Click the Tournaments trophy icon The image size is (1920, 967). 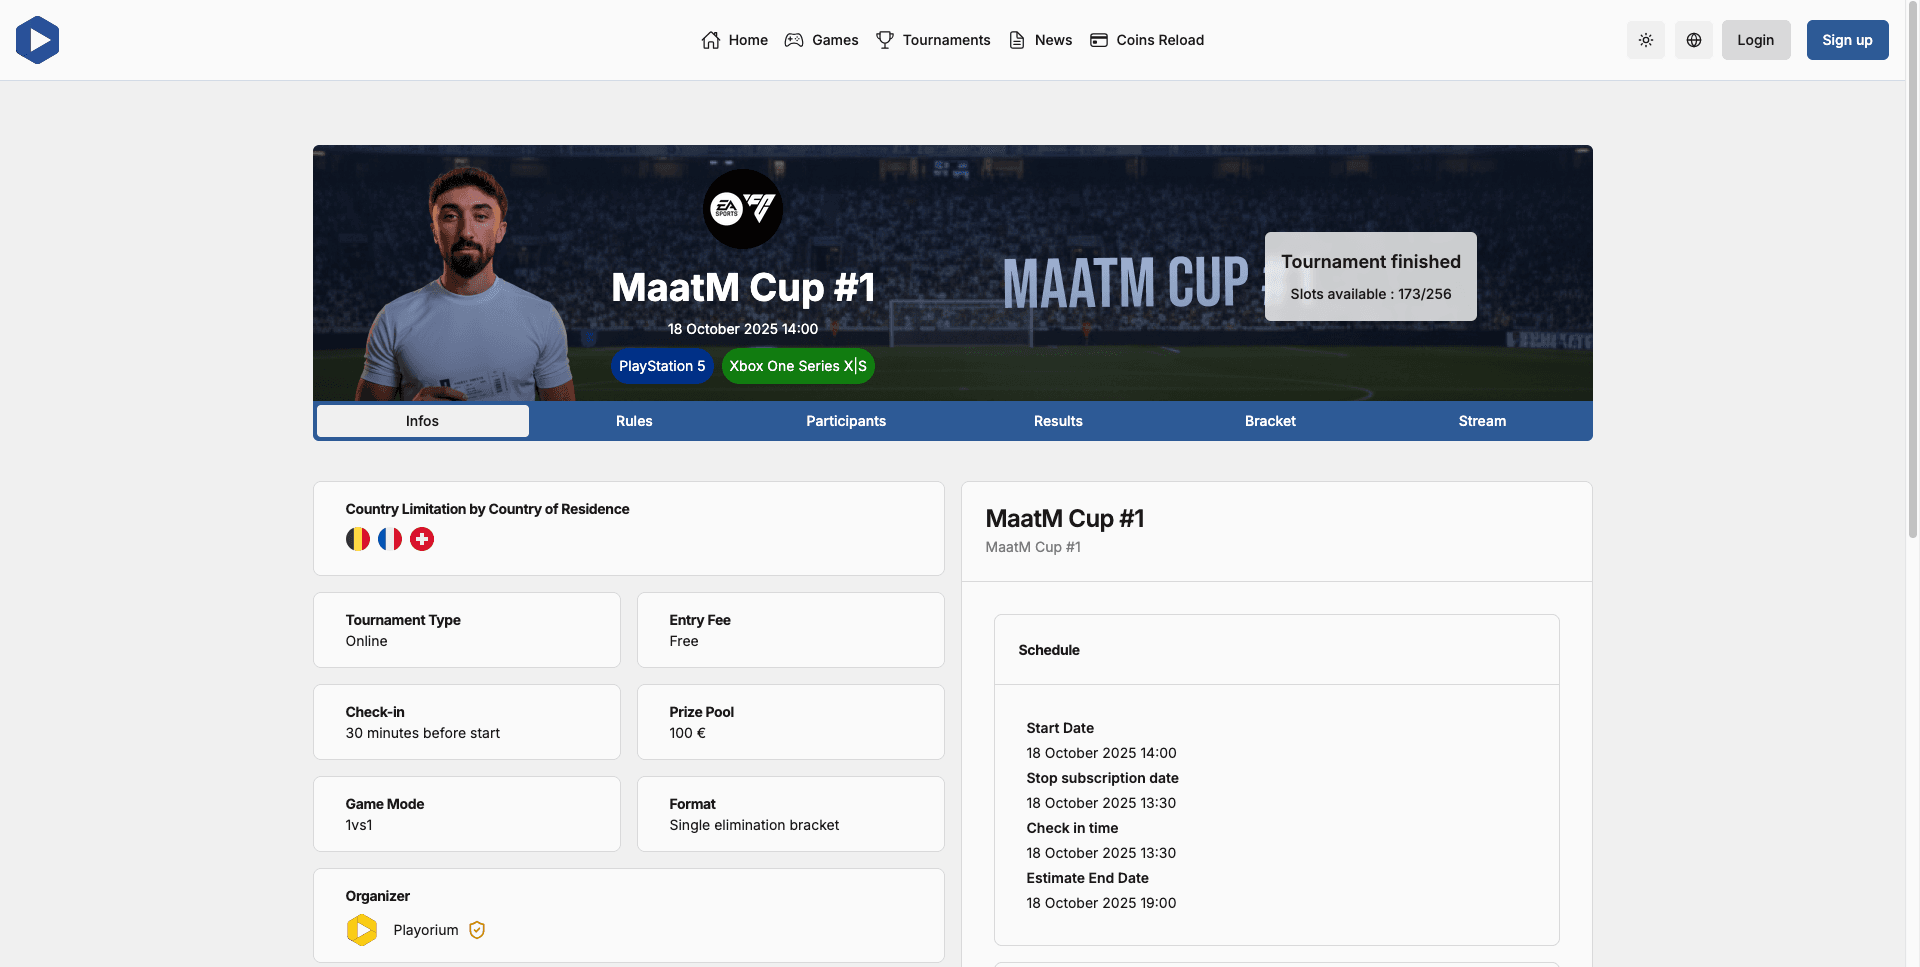(885, 40)
